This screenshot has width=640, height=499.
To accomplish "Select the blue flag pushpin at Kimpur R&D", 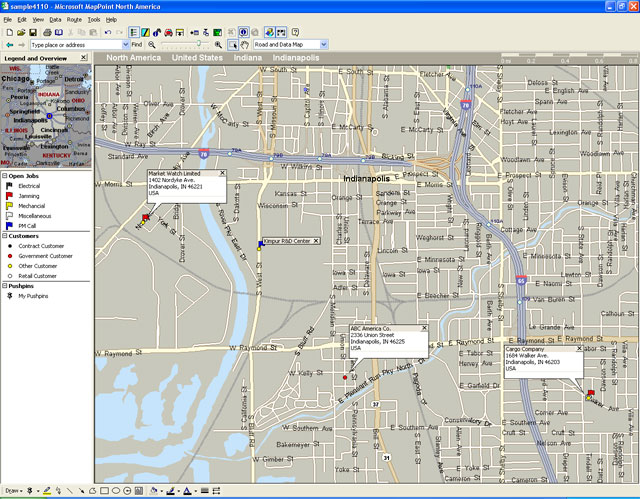I will click(x=261, y=244).
